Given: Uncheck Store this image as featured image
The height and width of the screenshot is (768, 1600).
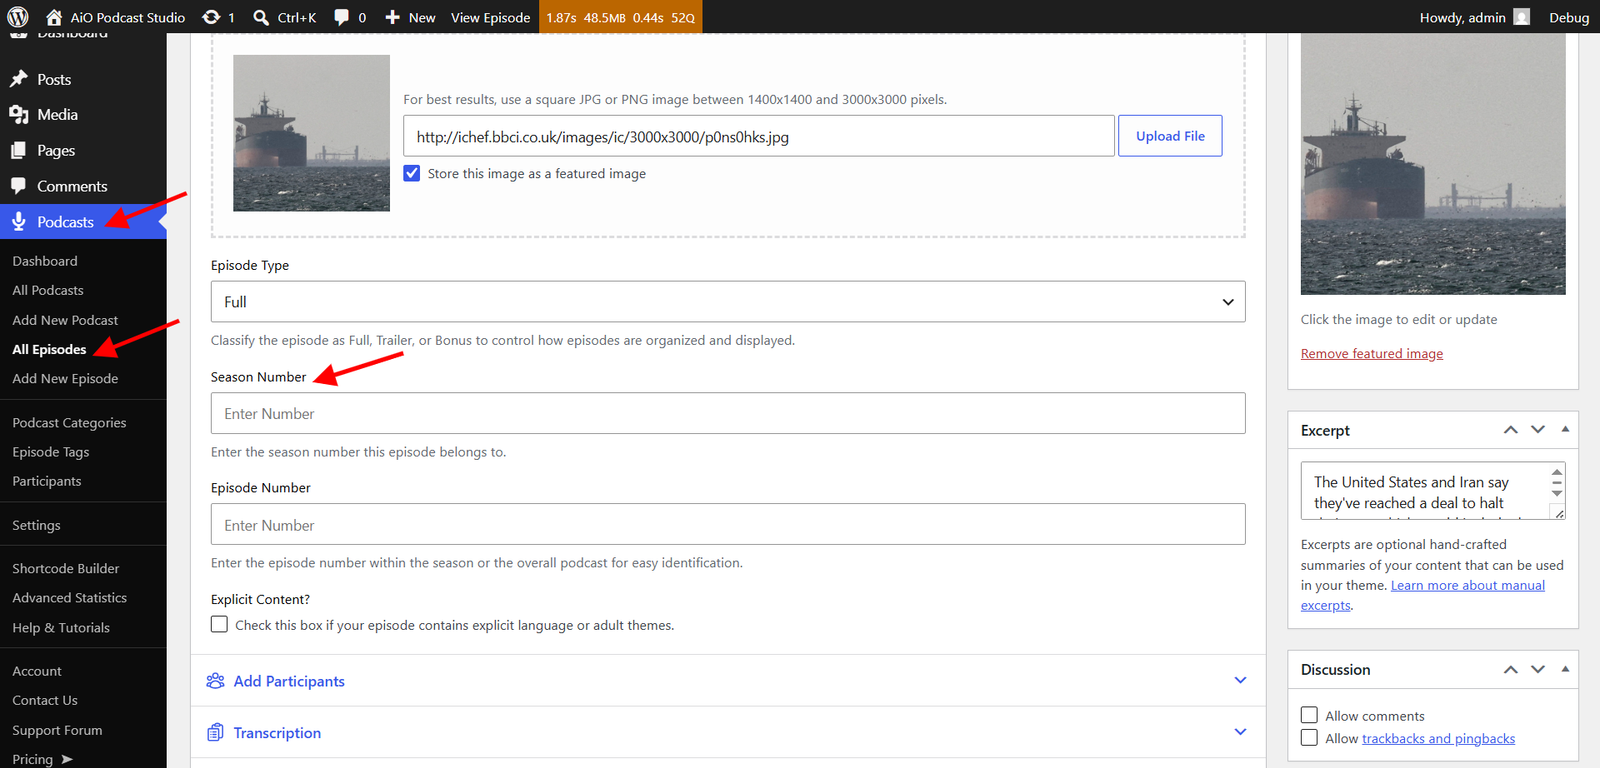Looking at the screenshot, I should click(412, 173).
